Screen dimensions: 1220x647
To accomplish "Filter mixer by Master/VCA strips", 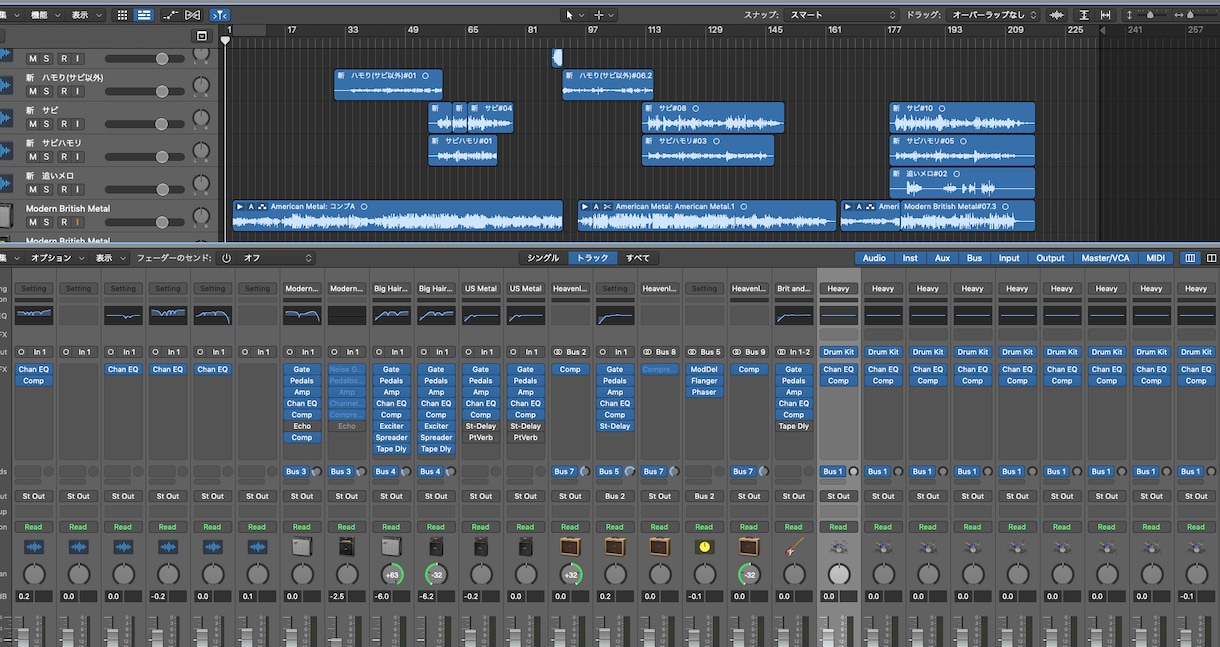I will 1105,258.
